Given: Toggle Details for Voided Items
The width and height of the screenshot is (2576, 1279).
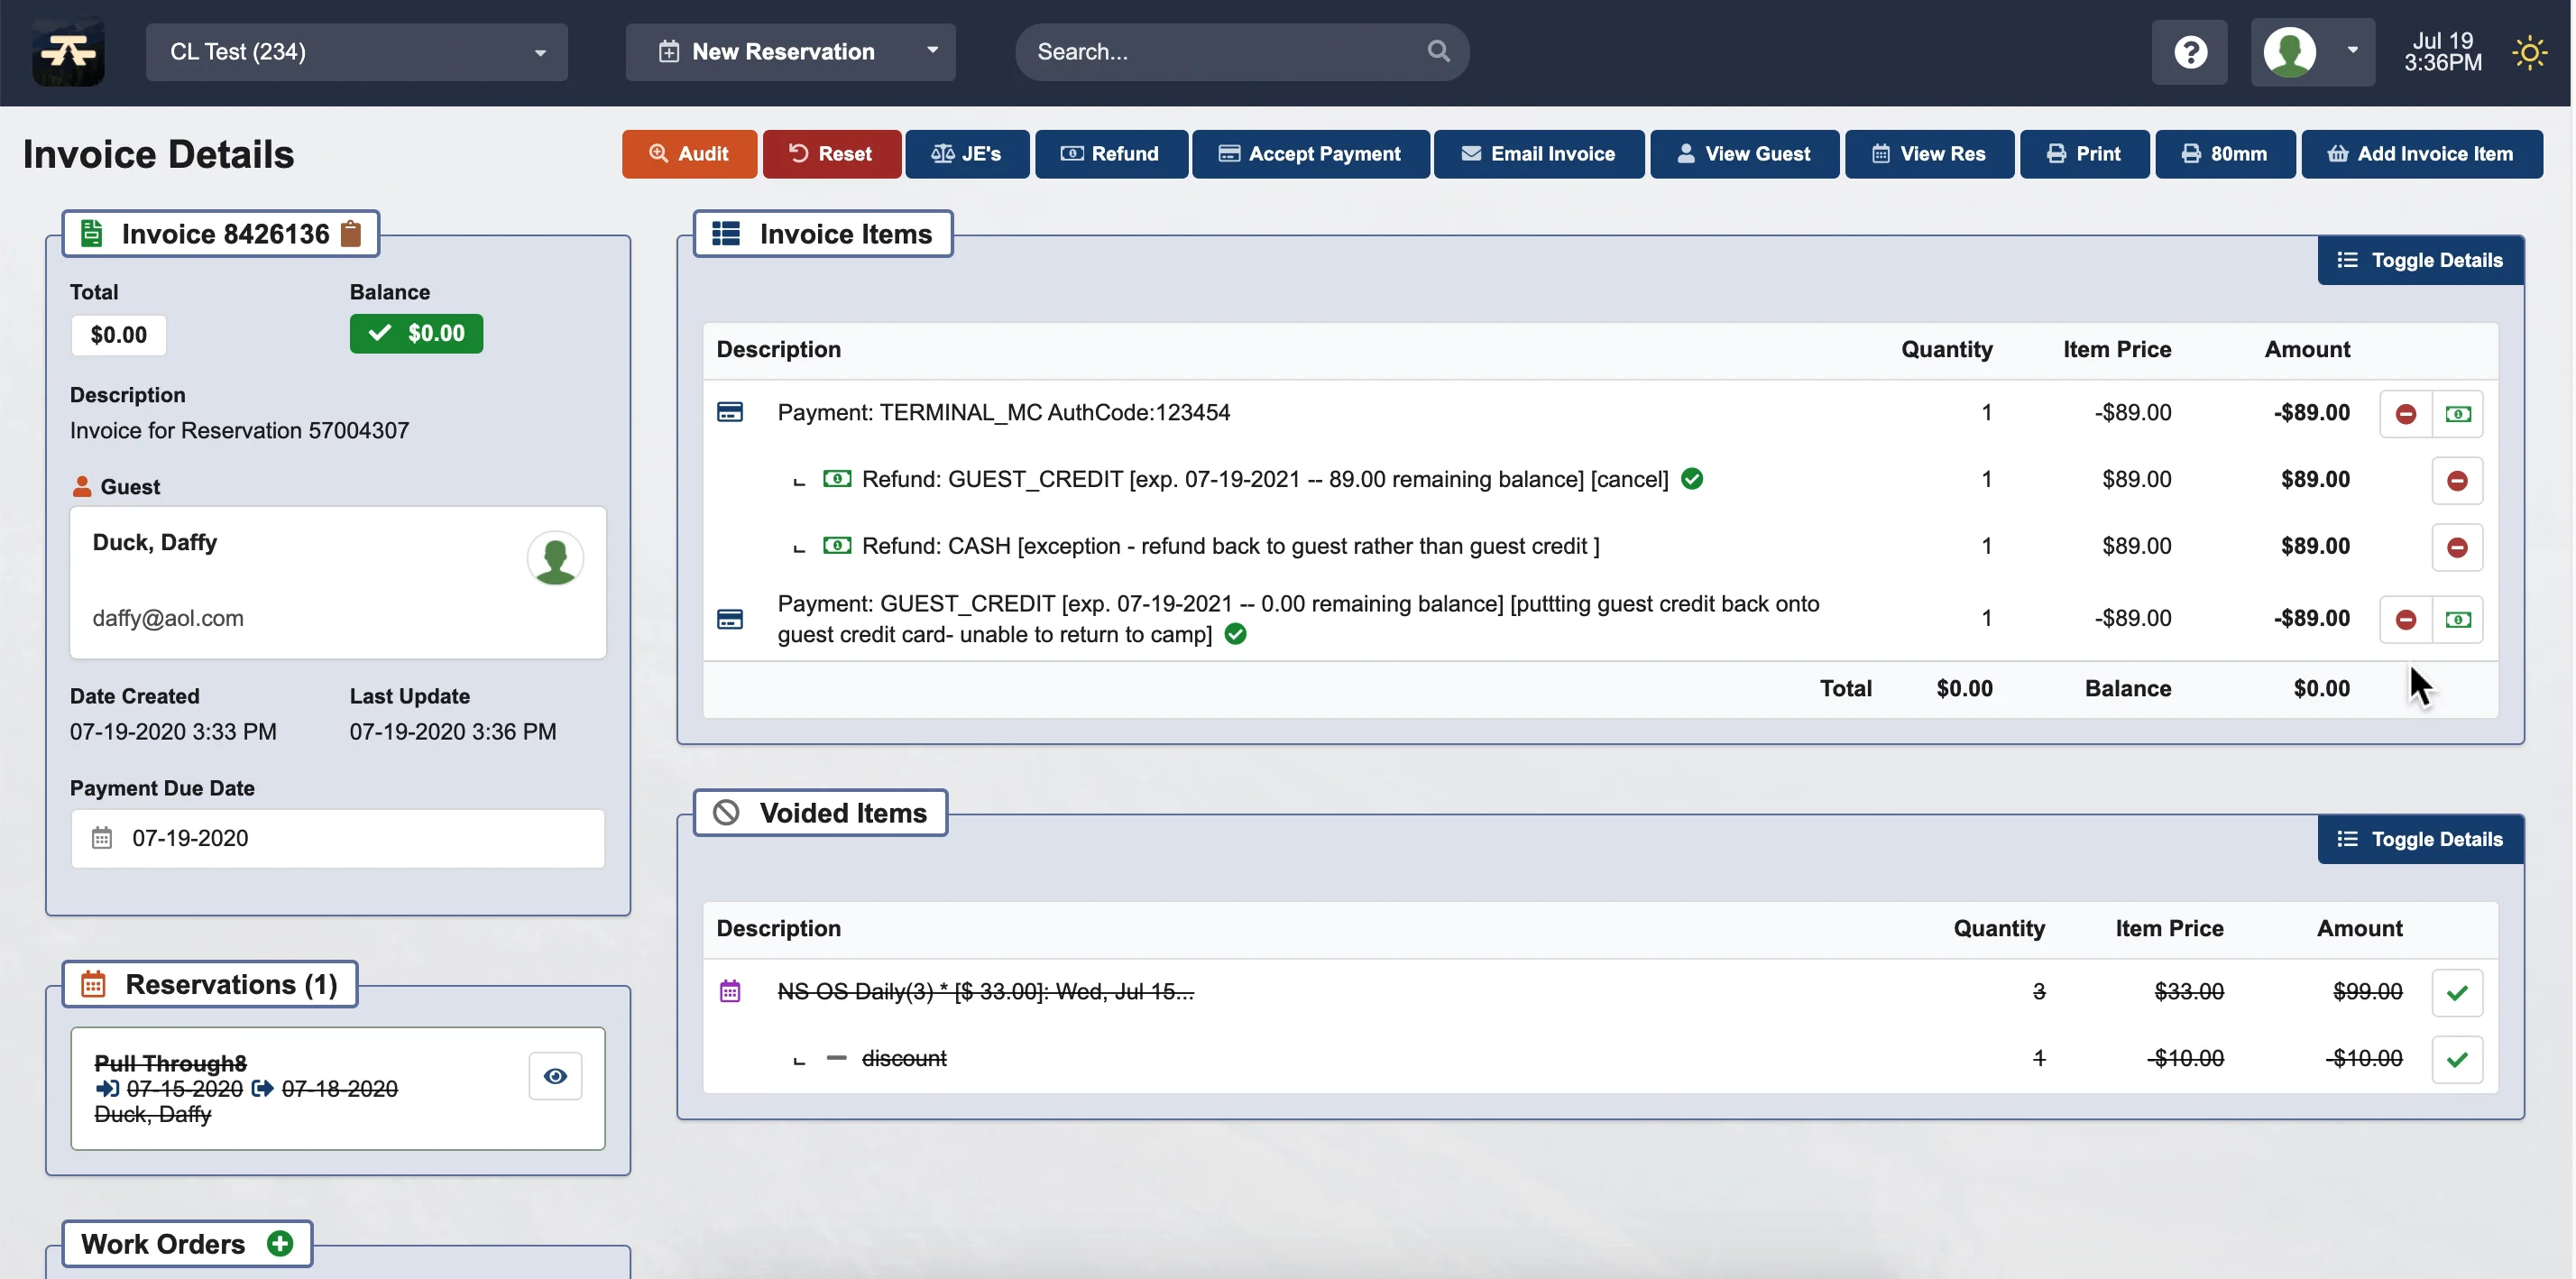Looking at the screenshot, I should 2420,839.
